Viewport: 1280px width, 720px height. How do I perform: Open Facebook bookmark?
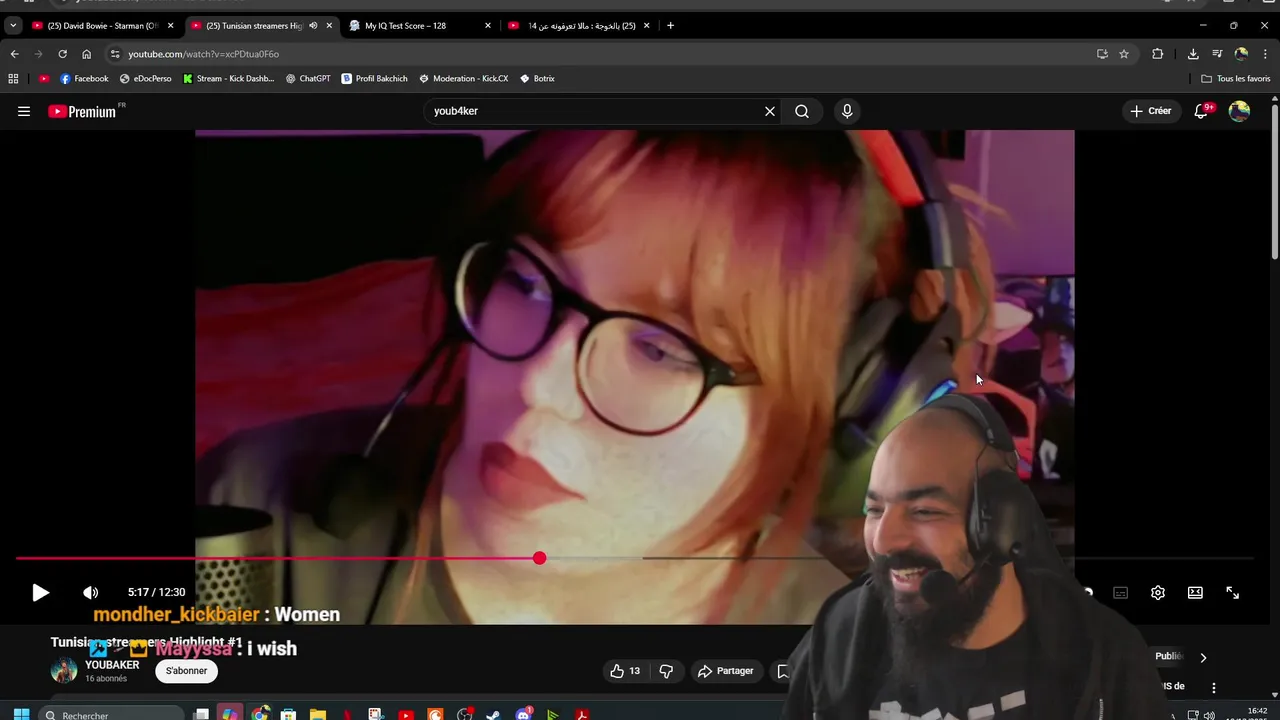pos(84,78)
